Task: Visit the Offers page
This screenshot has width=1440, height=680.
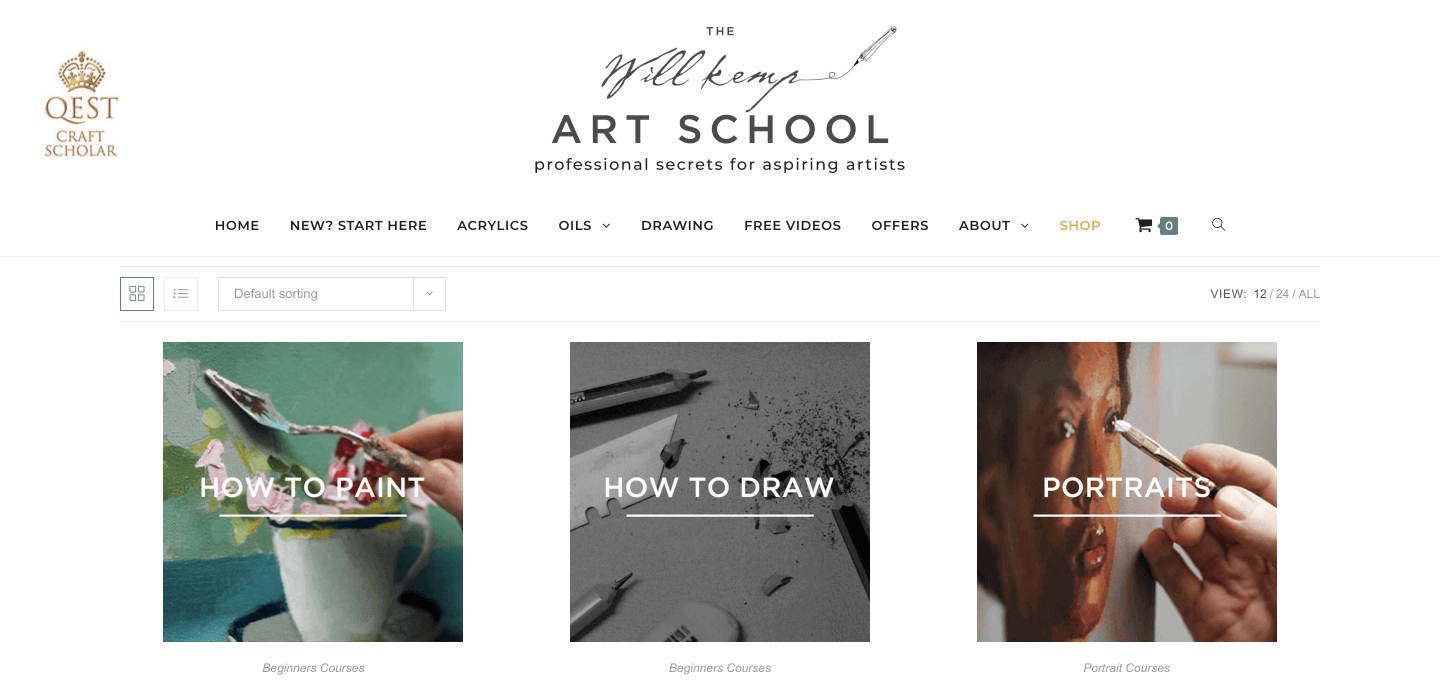Action: pos(900,226)
